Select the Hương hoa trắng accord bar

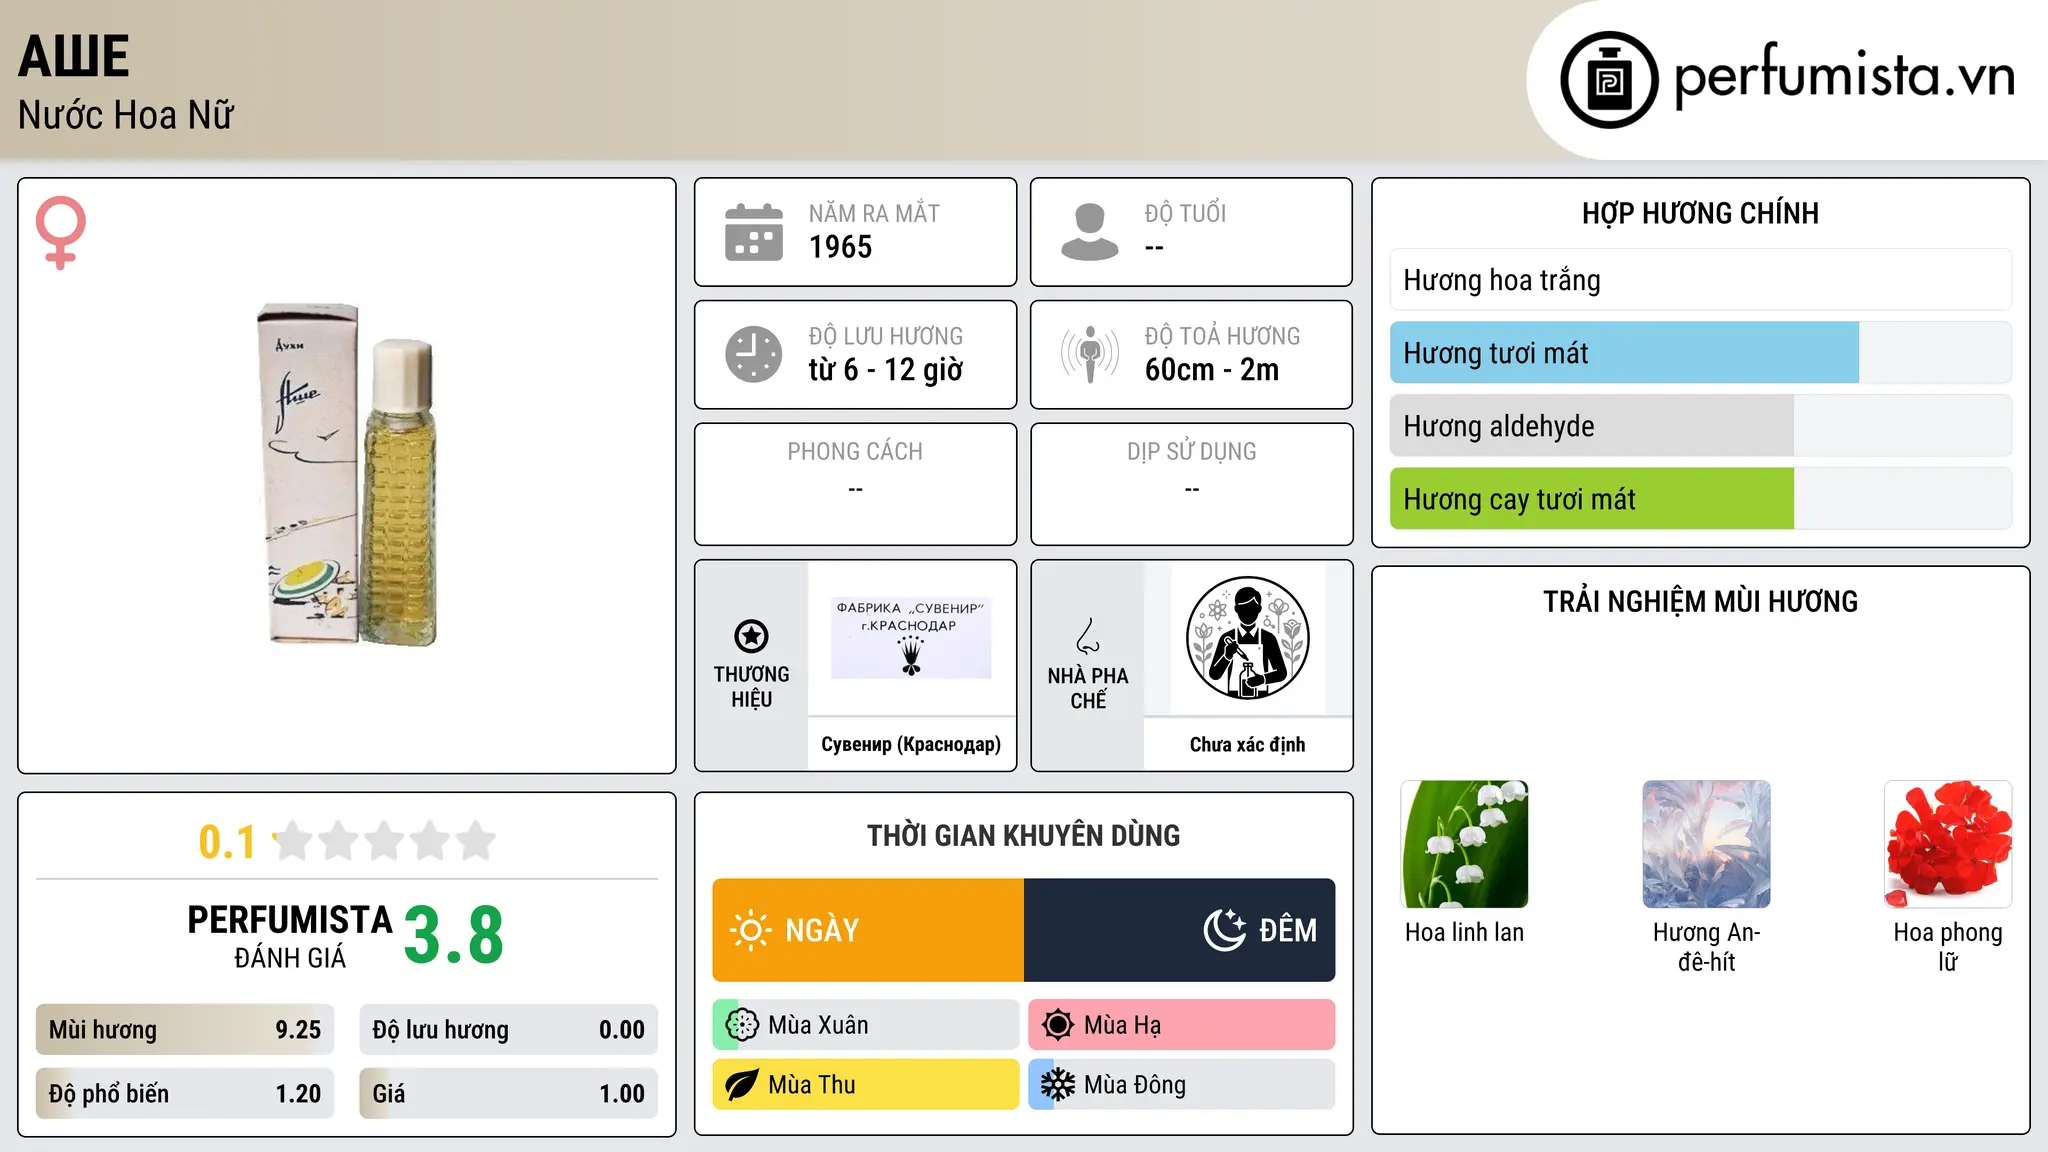coord(1701,280)
